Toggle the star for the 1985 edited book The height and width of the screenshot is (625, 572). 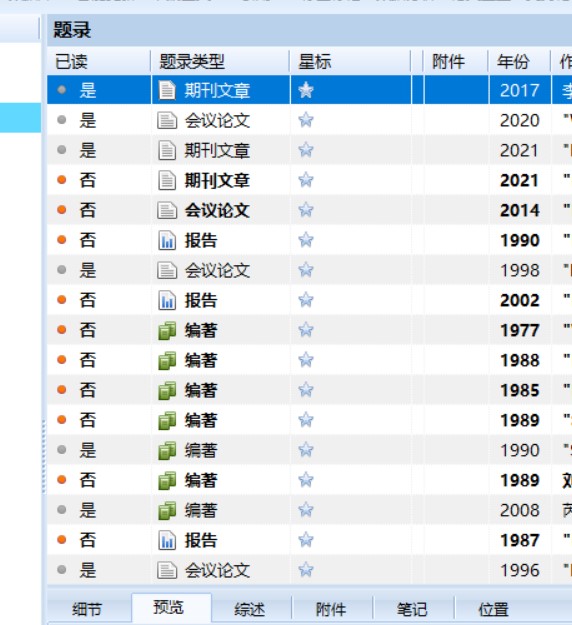tap(306, 390)
